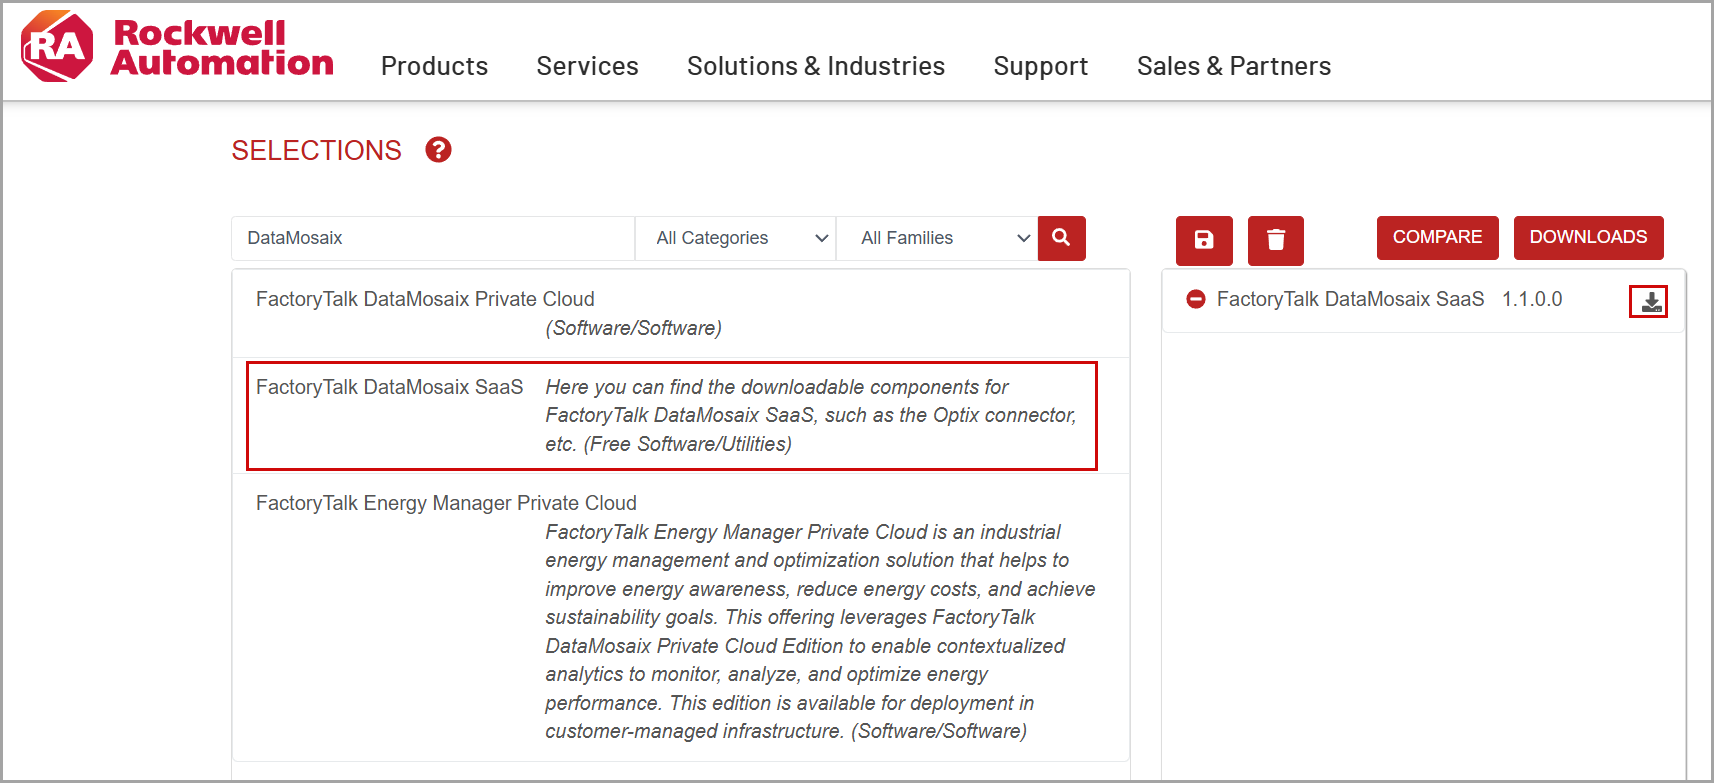Click the download icon for DataMosaix SaaS
This screenshot has height=783, width=1714.
[x=1648, y=301]
